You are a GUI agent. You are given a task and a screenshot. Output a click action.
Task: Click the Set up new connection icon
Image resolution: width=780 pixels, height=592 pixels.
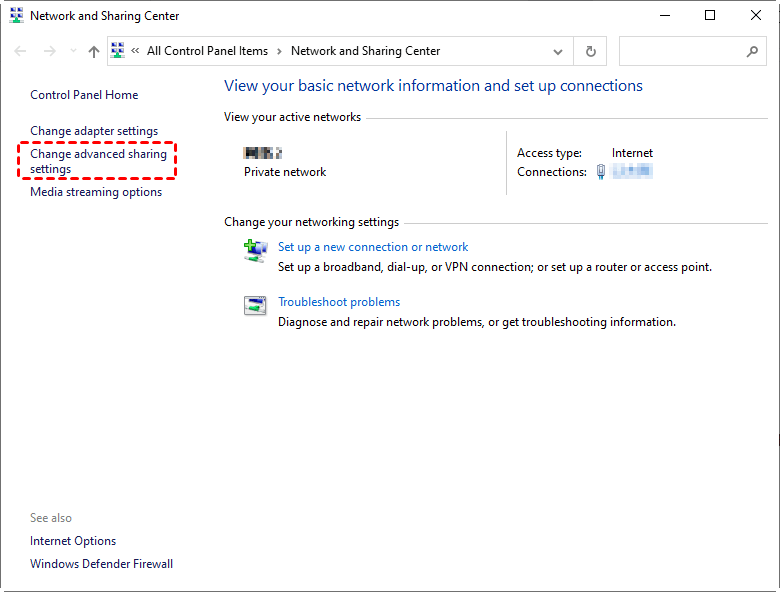pyautogui.click(x=255, y=250)
